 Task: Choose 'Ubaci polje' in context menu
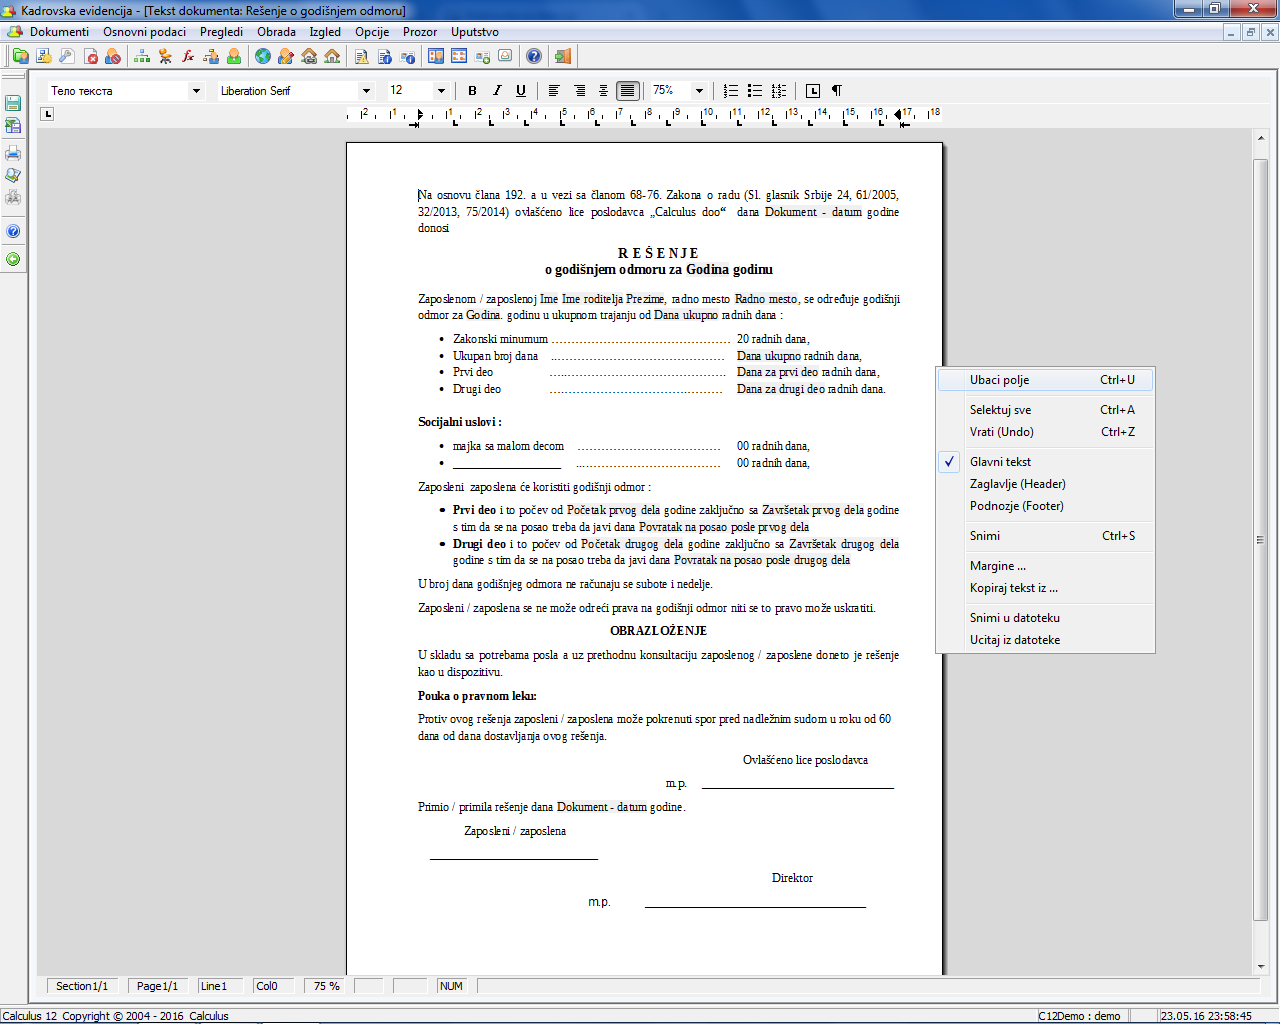1046,380
